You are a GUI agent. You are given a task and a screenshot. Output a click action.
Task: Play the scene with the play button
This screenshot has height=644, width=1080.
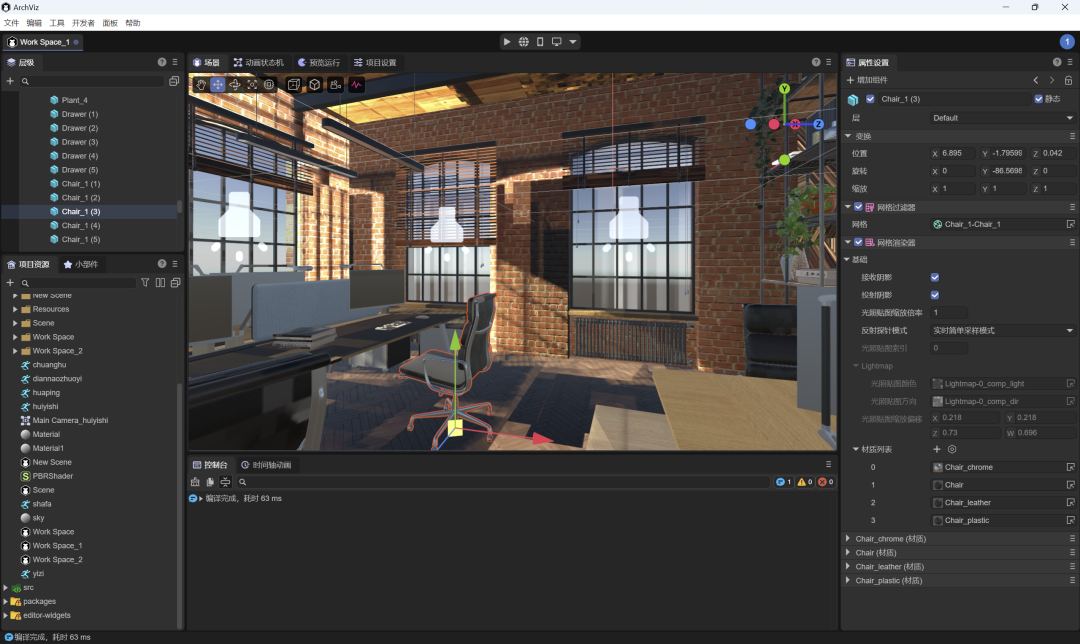(507, 42)
